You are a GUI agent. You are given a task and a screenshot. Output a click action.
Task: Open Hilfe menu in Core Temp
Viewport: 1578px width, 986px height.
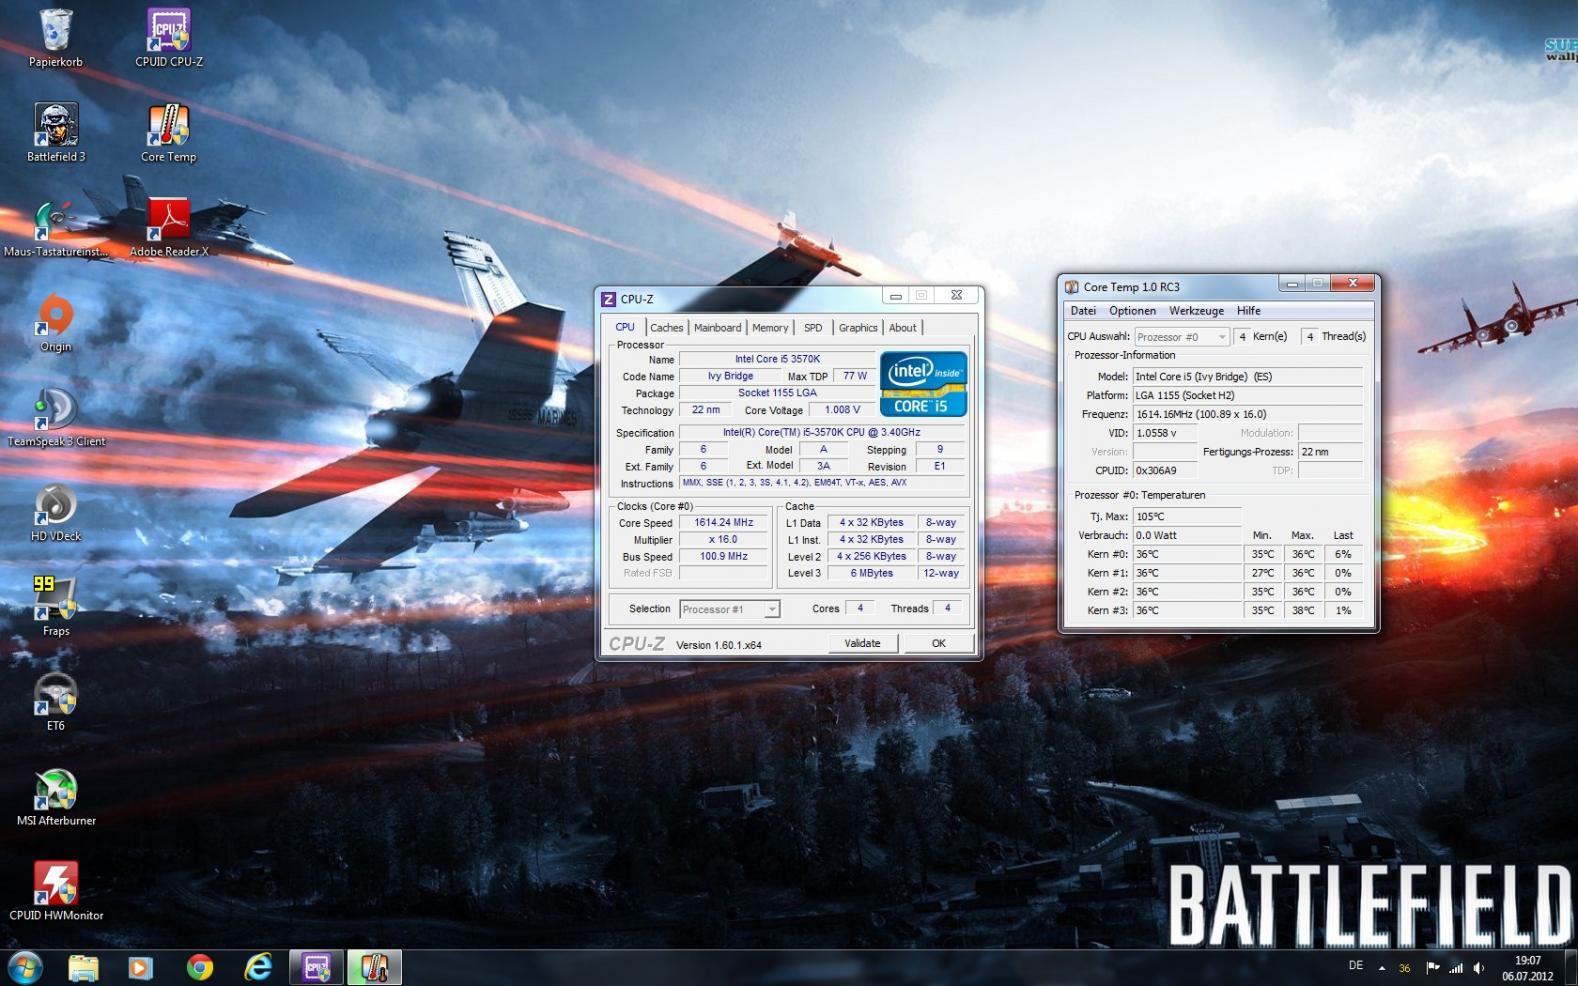(x=1248, y=311)
